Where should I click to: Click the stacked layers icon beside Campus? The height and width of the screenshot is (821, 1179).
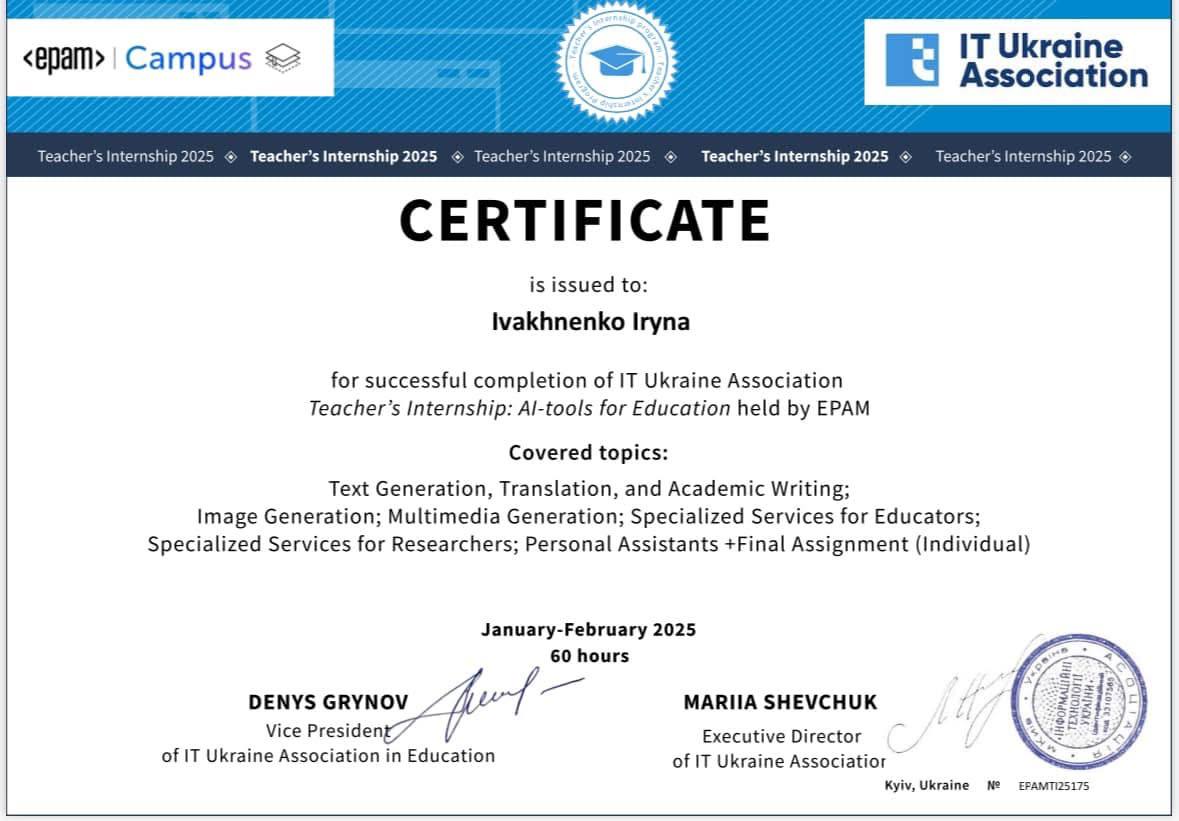(283, 58)
